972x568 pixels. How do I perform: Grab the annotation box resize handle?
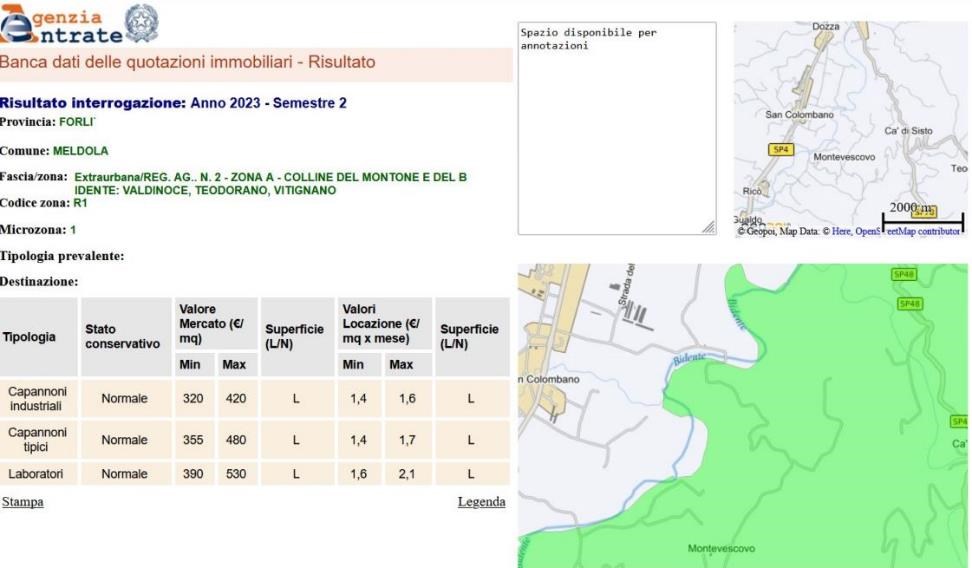click(x=710, y=228)
